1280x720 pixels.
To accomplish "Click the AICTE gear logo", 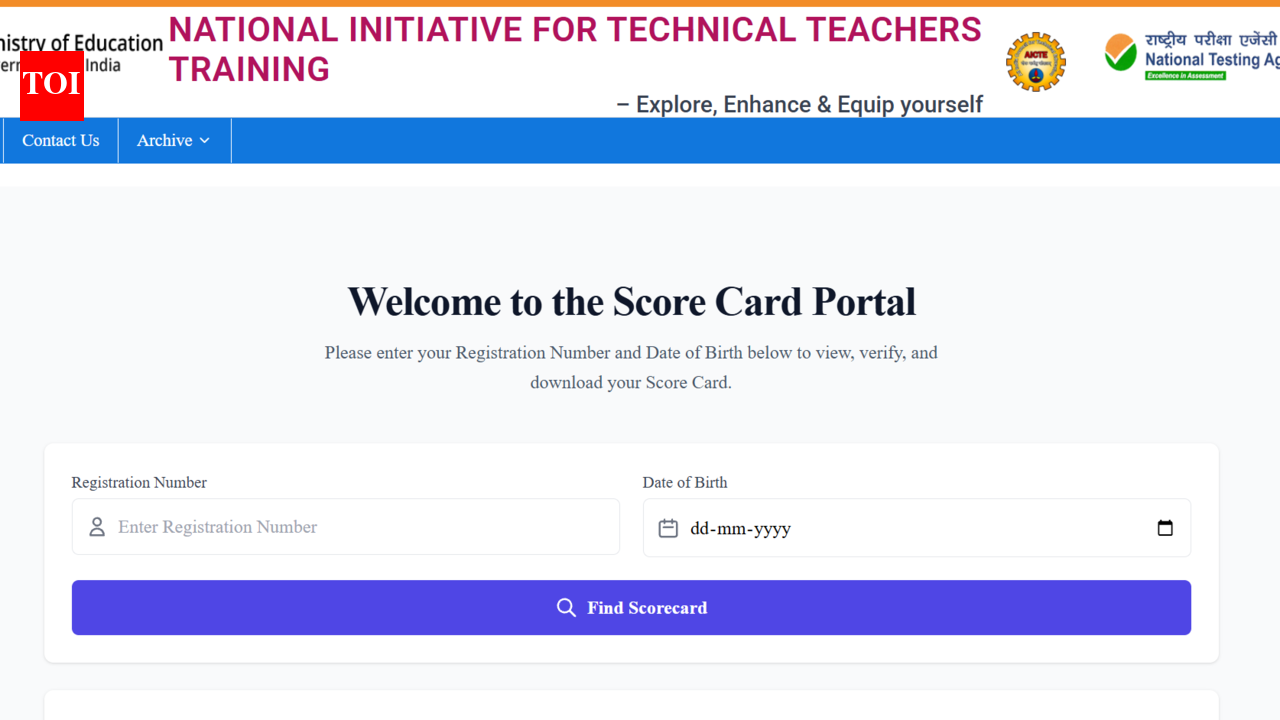I will pos(1036,62).
